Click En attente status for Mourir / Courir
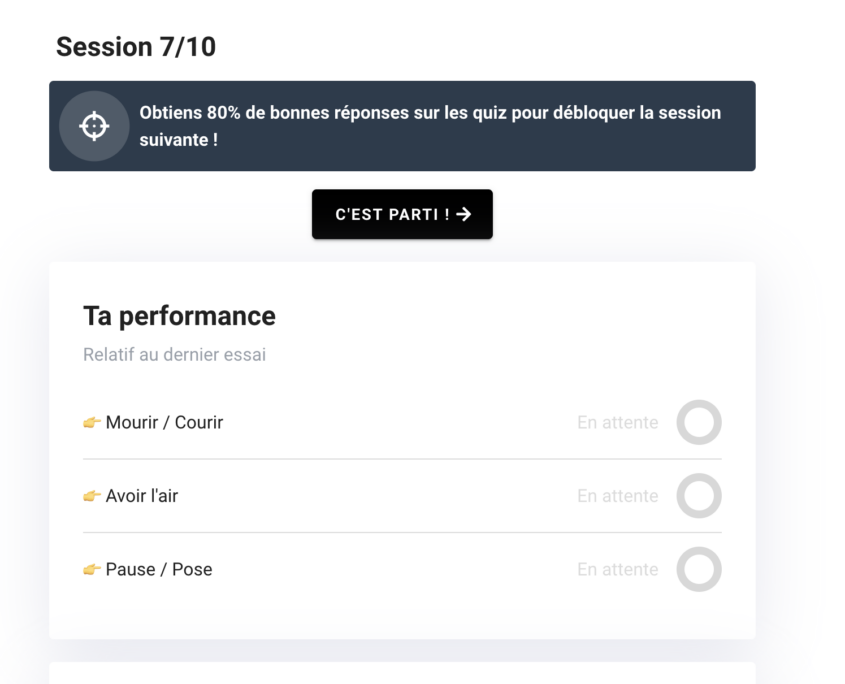The image size is (845, 684). [617, 422]
